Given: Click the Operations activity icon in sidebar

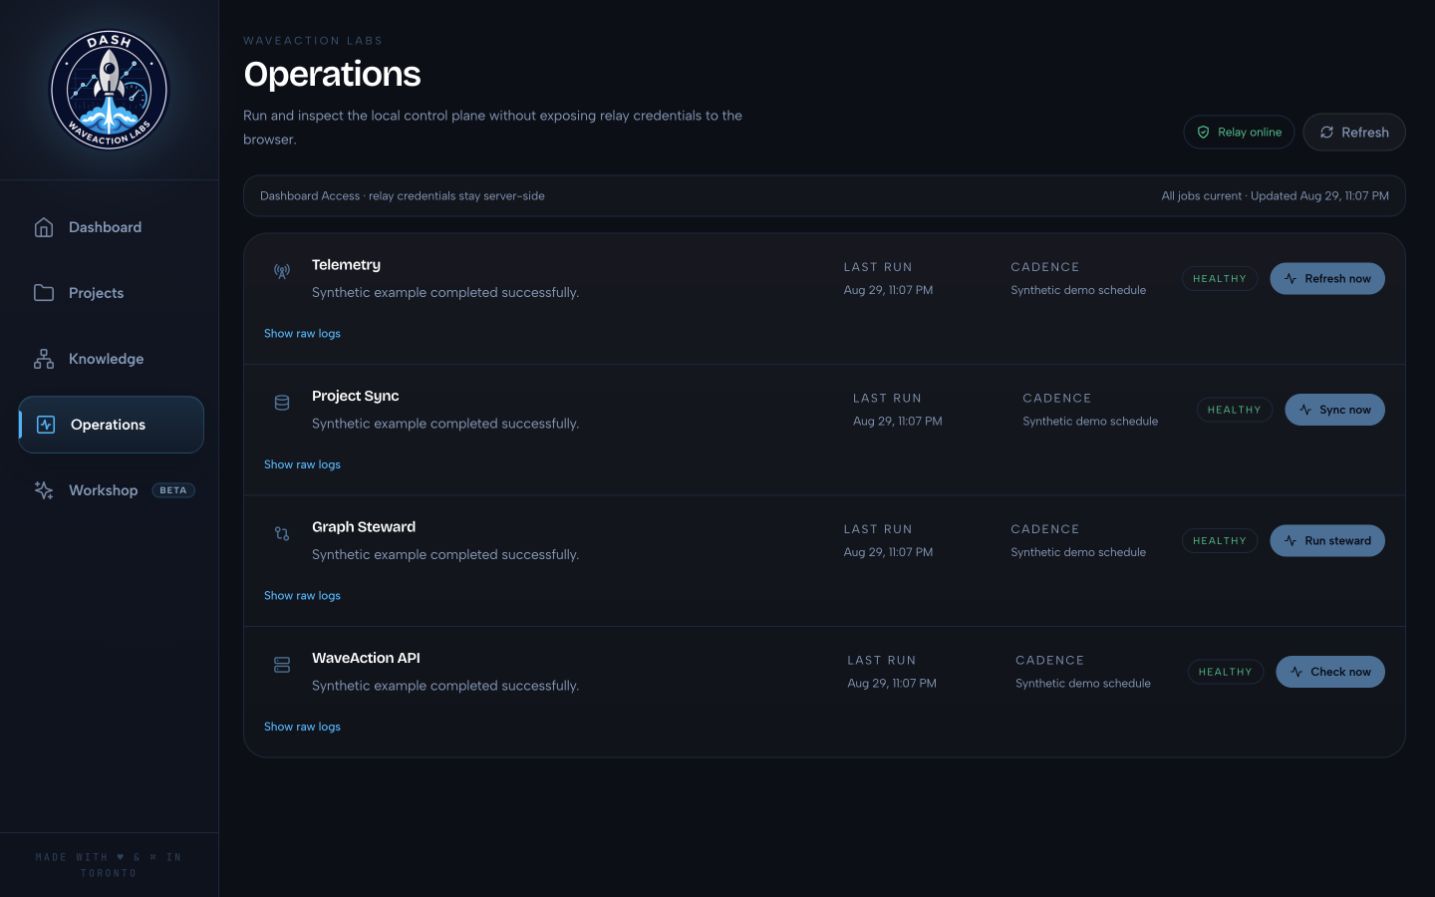Looking at the screenshot, I should [x=46, y=424].
